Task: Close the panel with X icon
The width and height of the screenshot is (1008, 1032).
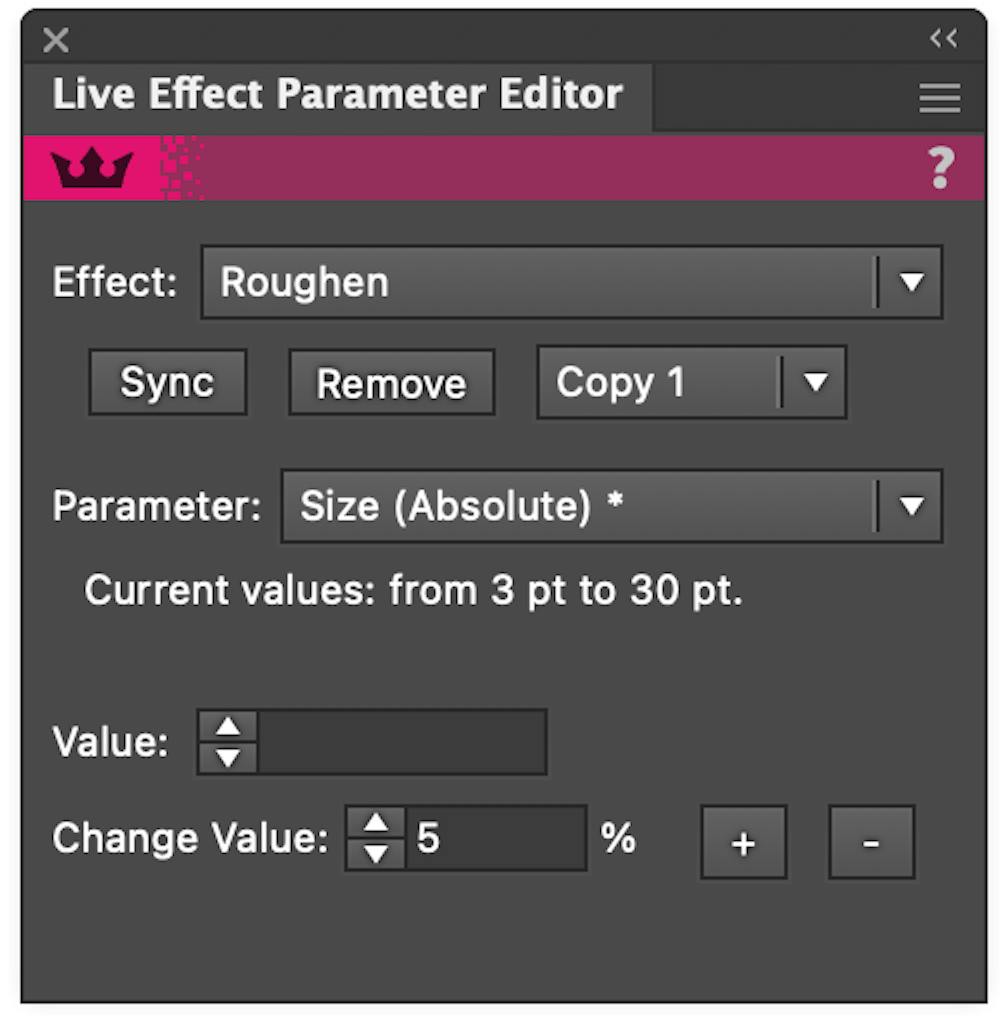Action: (56, 40)
